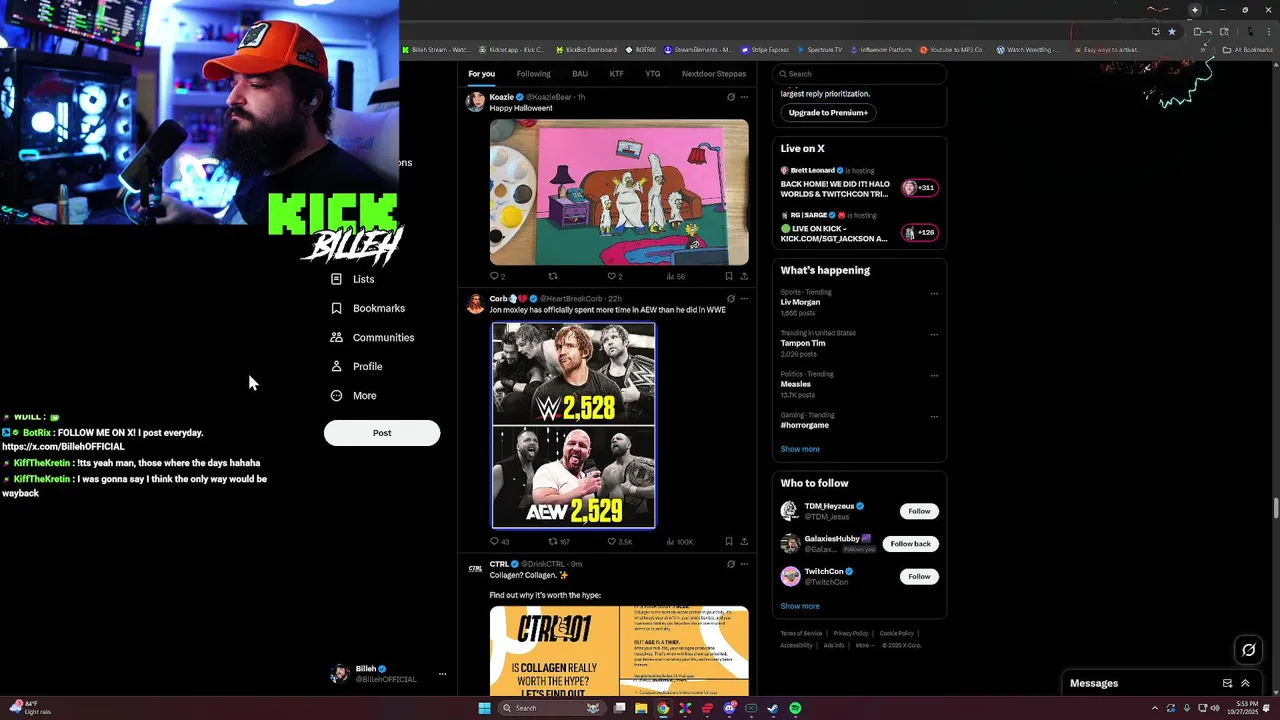Show more trends under What's happening
Viewport: 1280px width, 720px height.
click(800, 449)
